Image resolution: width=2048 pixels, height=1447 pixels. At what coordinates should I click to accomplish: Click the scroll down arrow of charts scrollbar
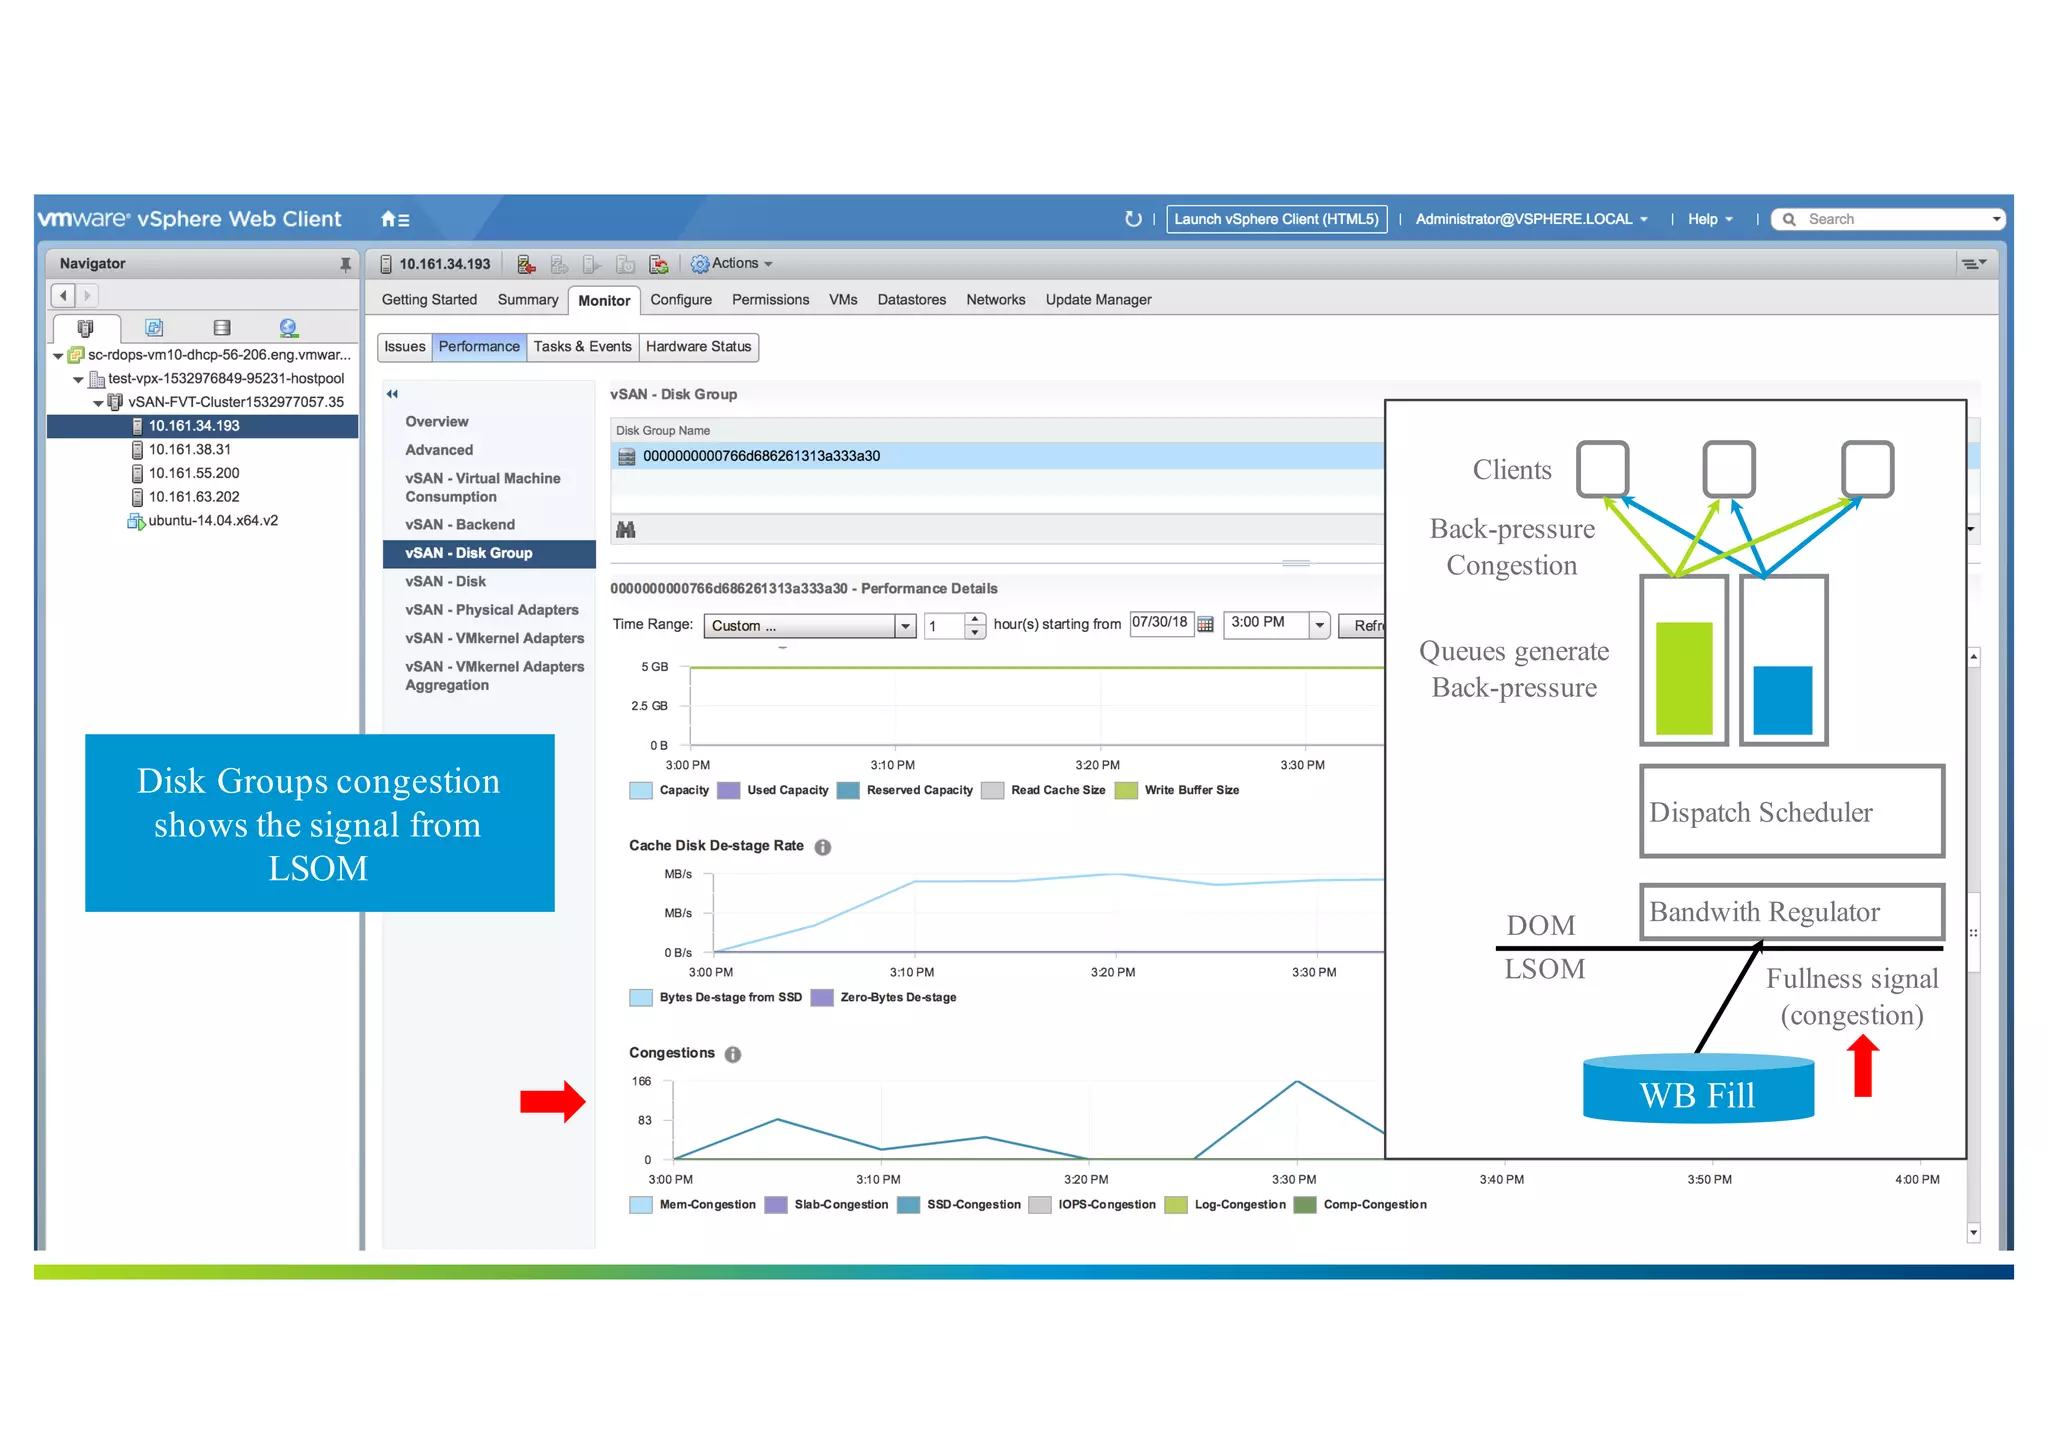pos(1974,1233)
